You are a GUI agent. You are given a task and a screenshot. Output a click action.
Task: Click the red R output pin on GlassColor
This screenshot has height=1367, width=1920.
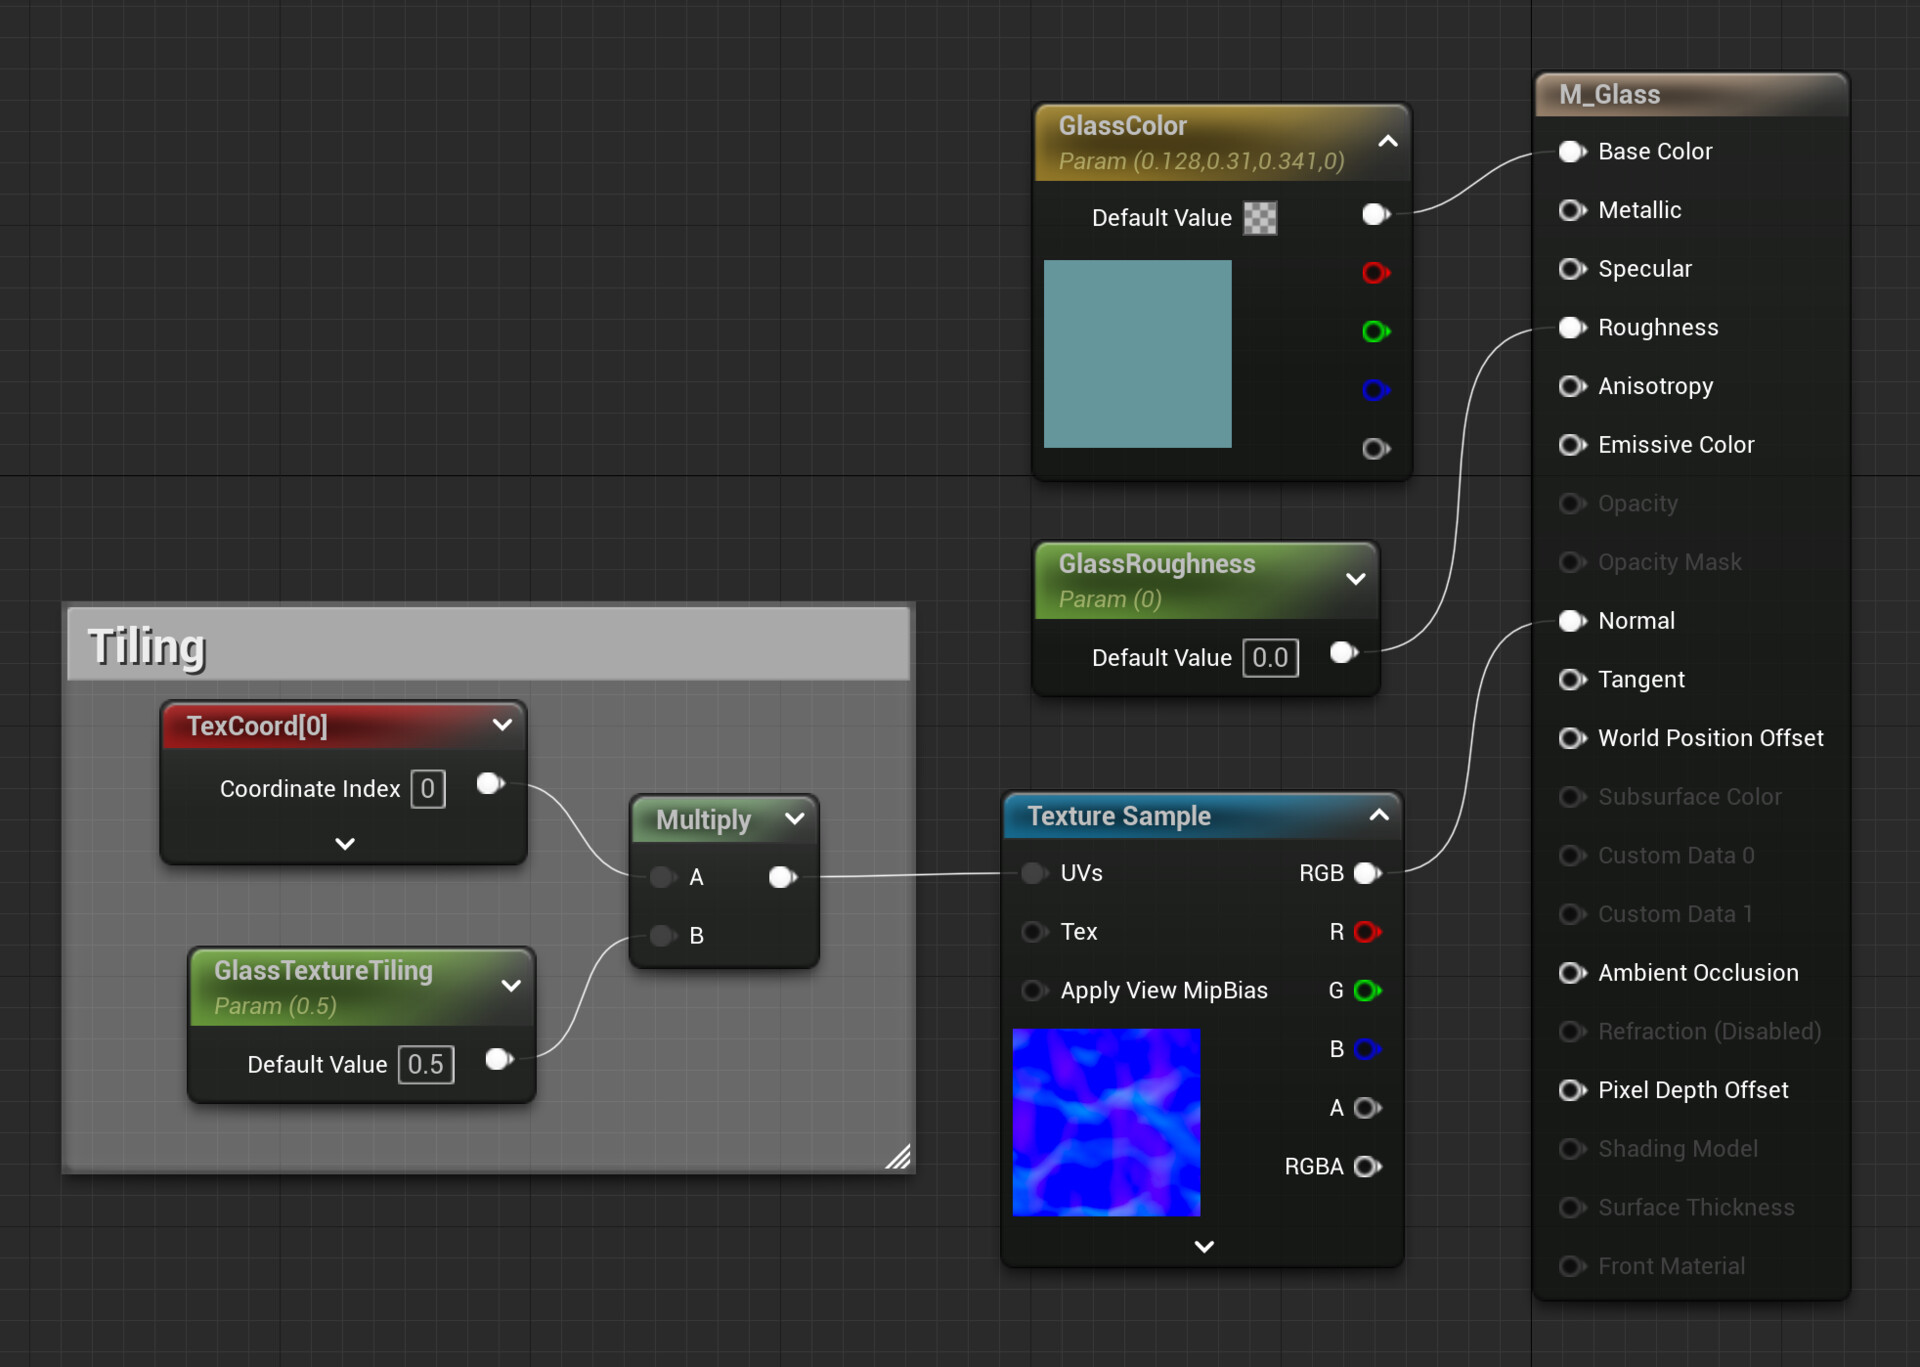(1375, 272)
